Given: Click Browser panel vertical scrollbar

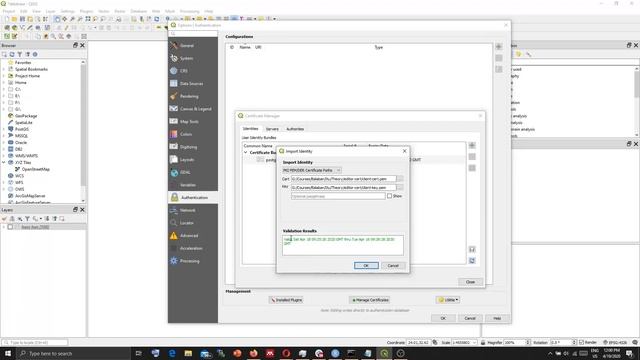Looking at the screenshot, I should [x=83, y=131].
